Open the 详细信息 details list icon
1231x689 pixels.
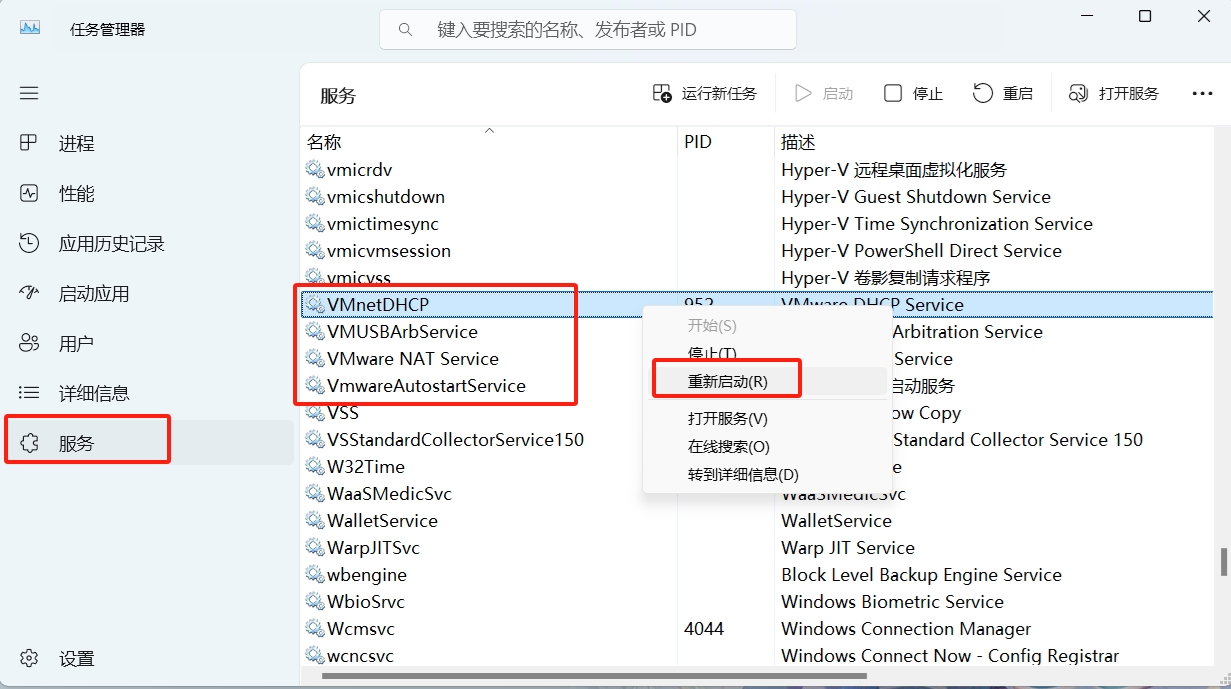tap(29, 393)
